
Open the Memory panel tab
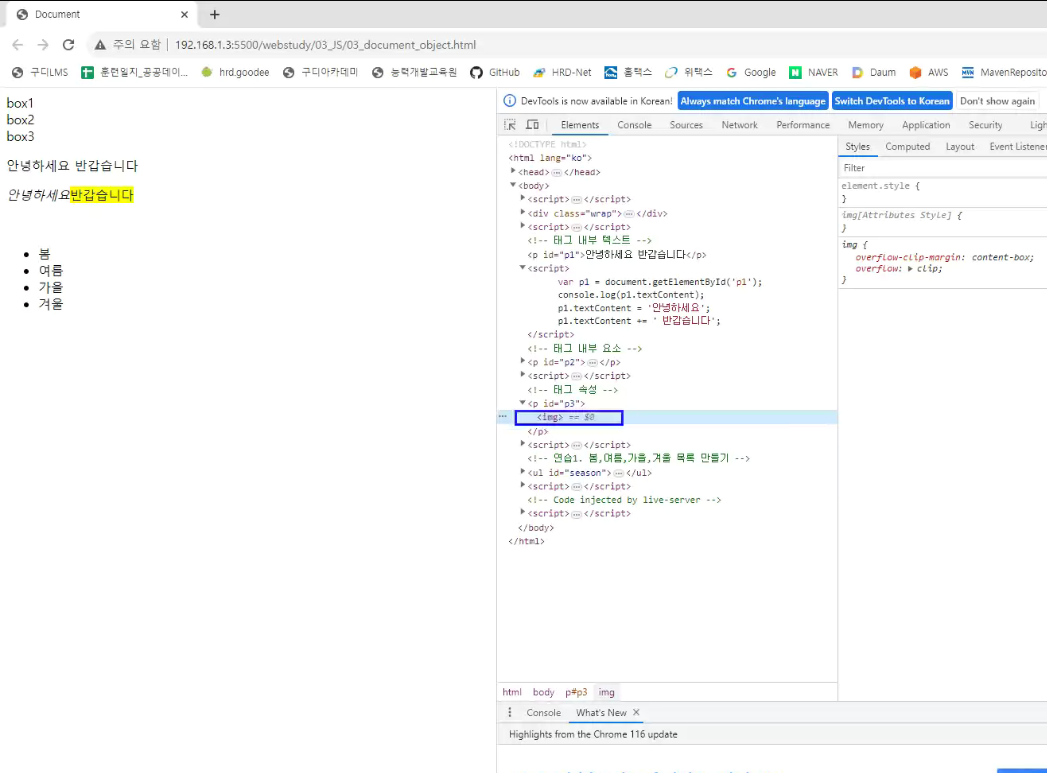click(x=865, y=125)
